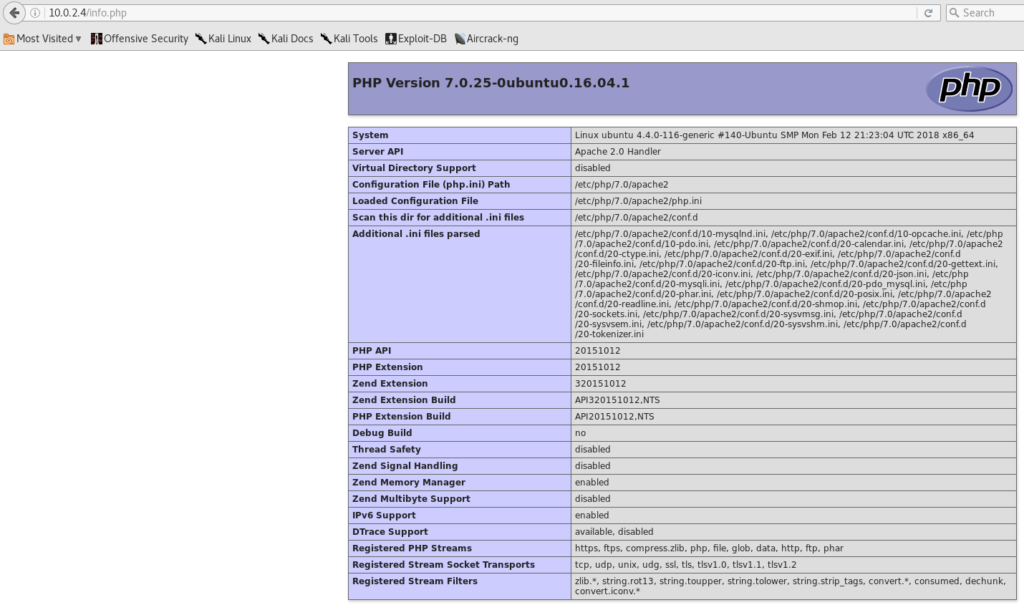Click the site info icon in address bar

[37, 13]
